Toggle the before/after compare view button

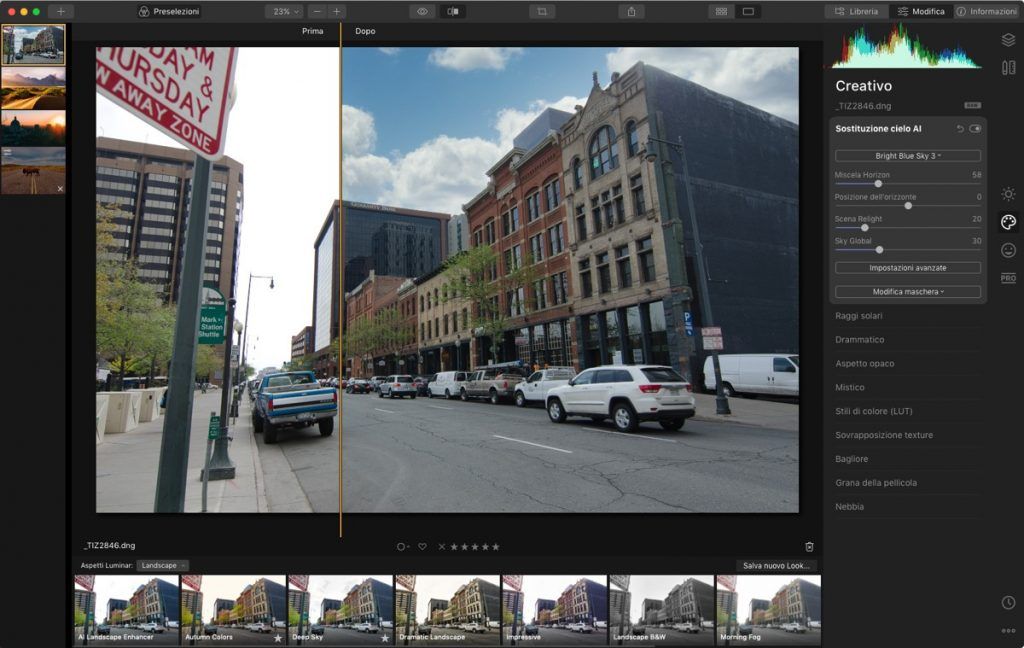453,11
